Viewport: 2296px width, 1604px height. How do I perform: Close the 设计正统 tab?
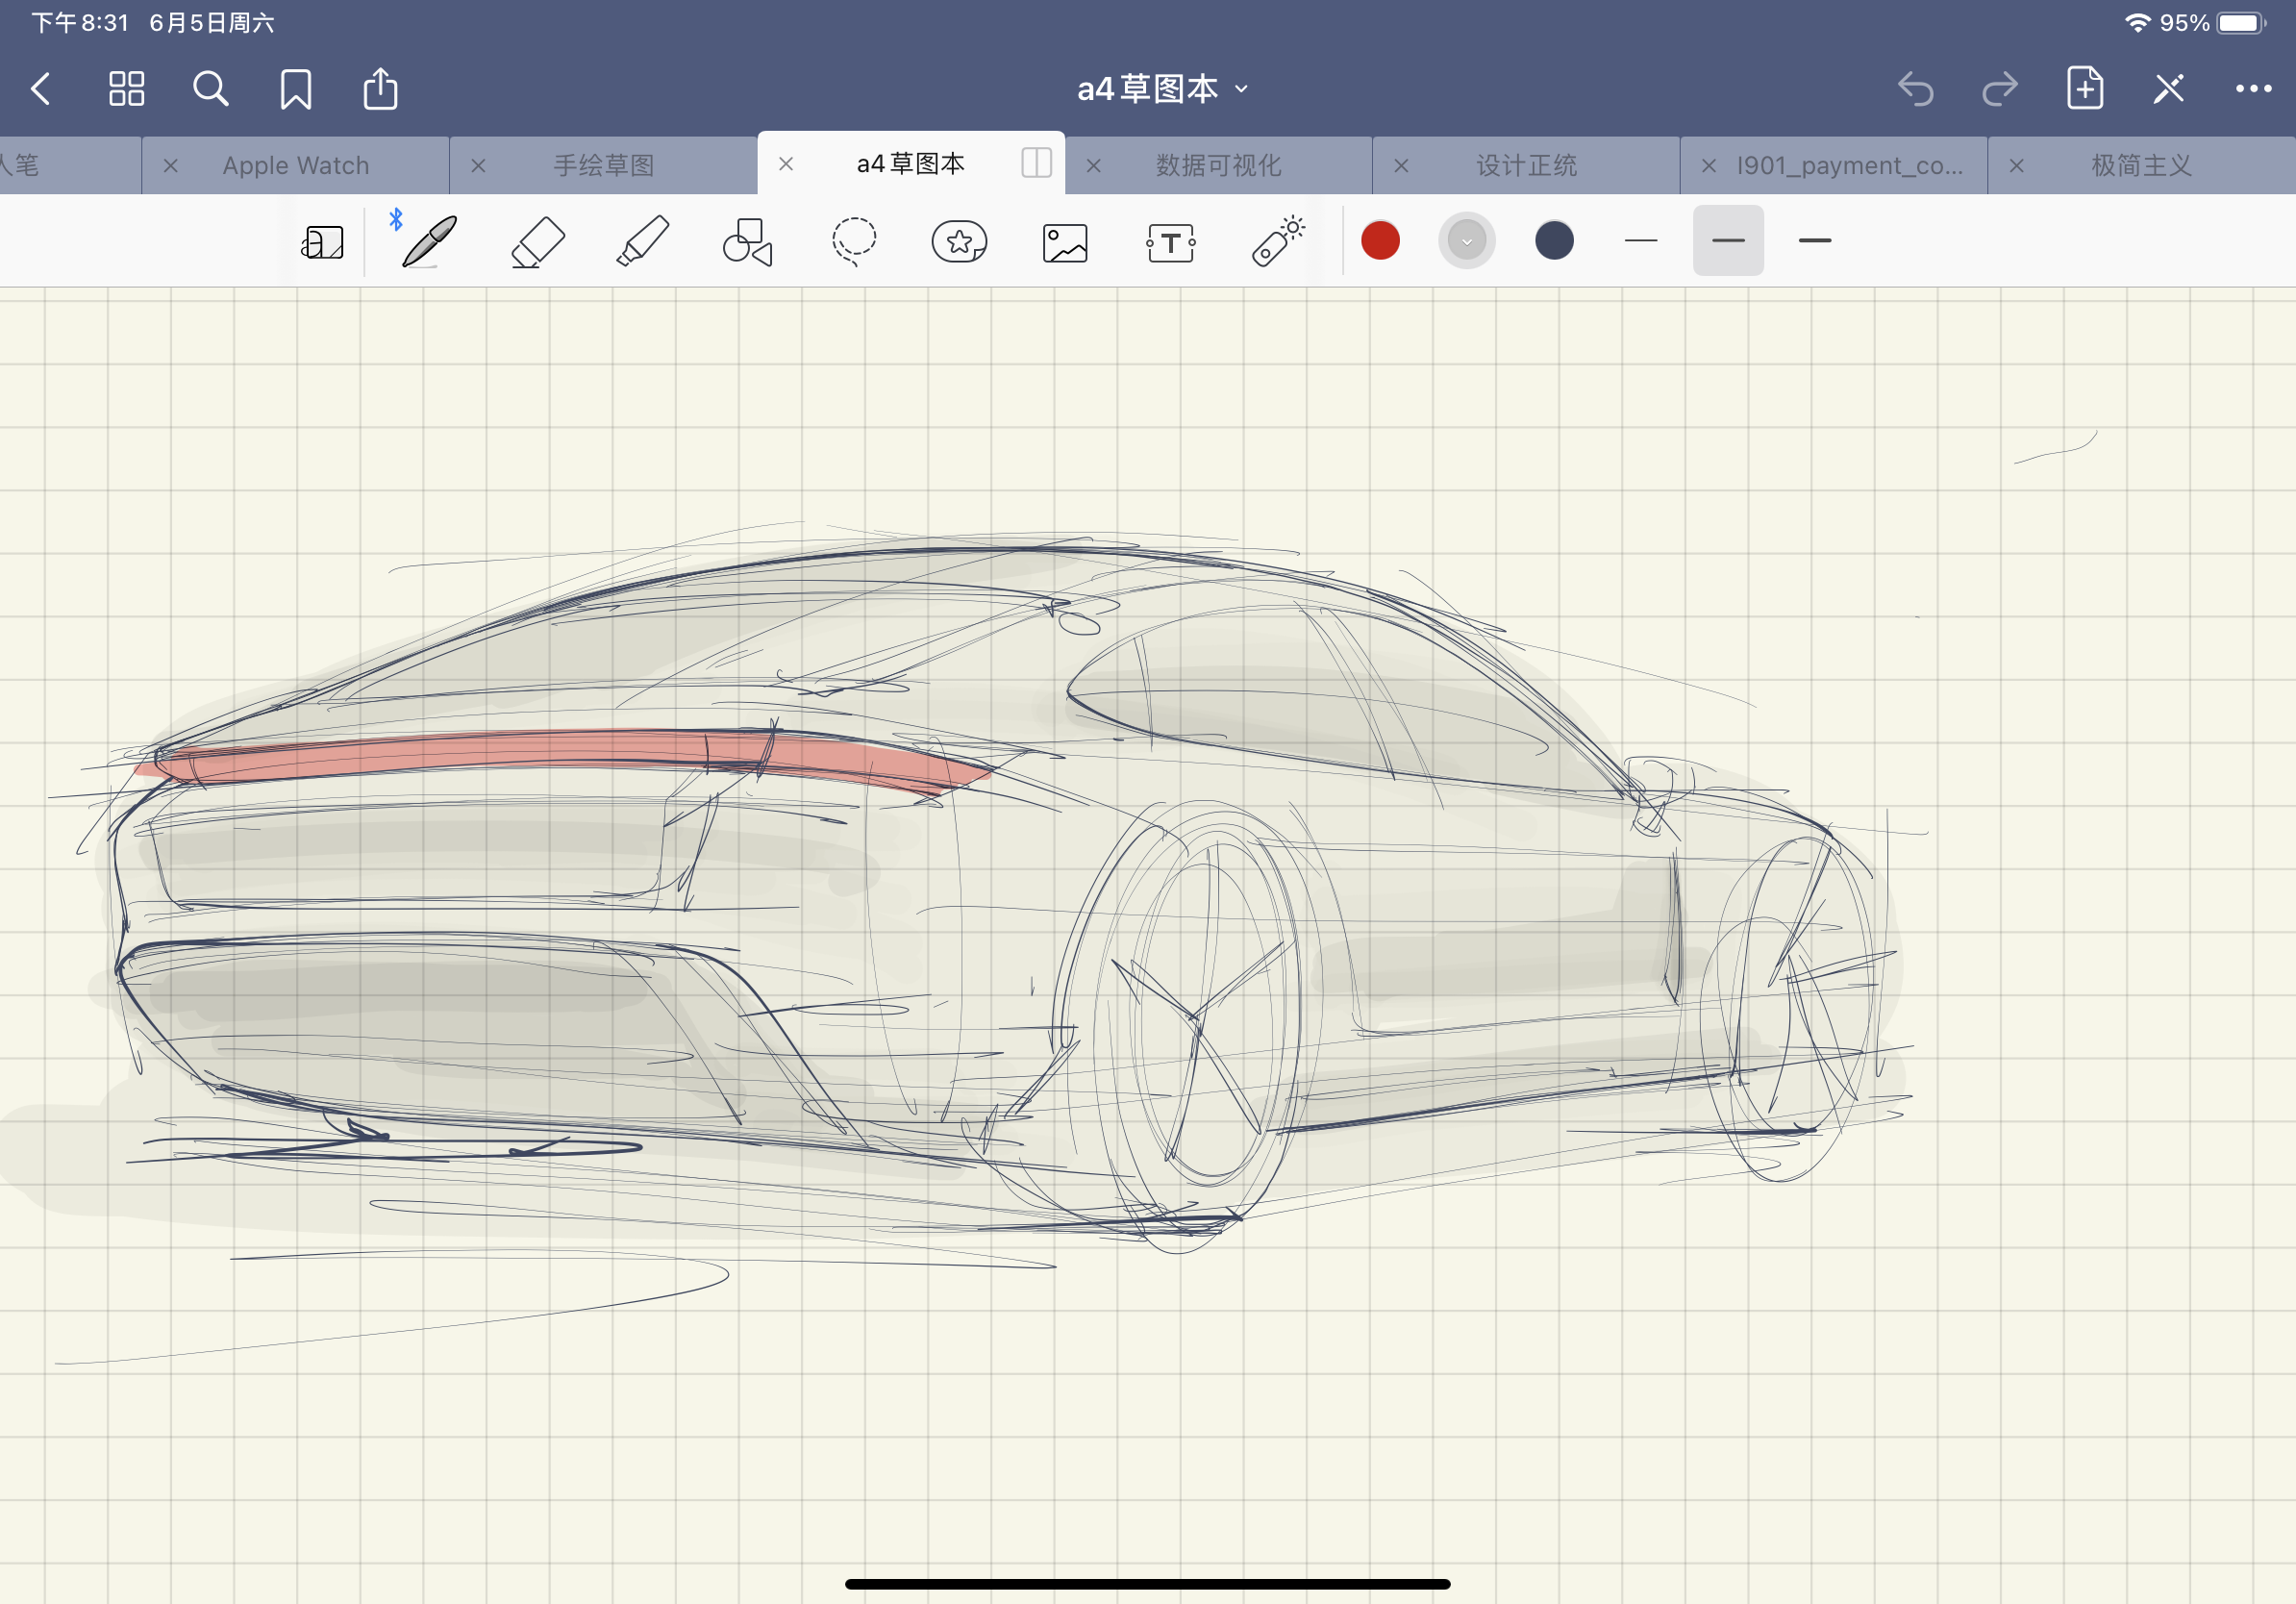(1401, 165)
